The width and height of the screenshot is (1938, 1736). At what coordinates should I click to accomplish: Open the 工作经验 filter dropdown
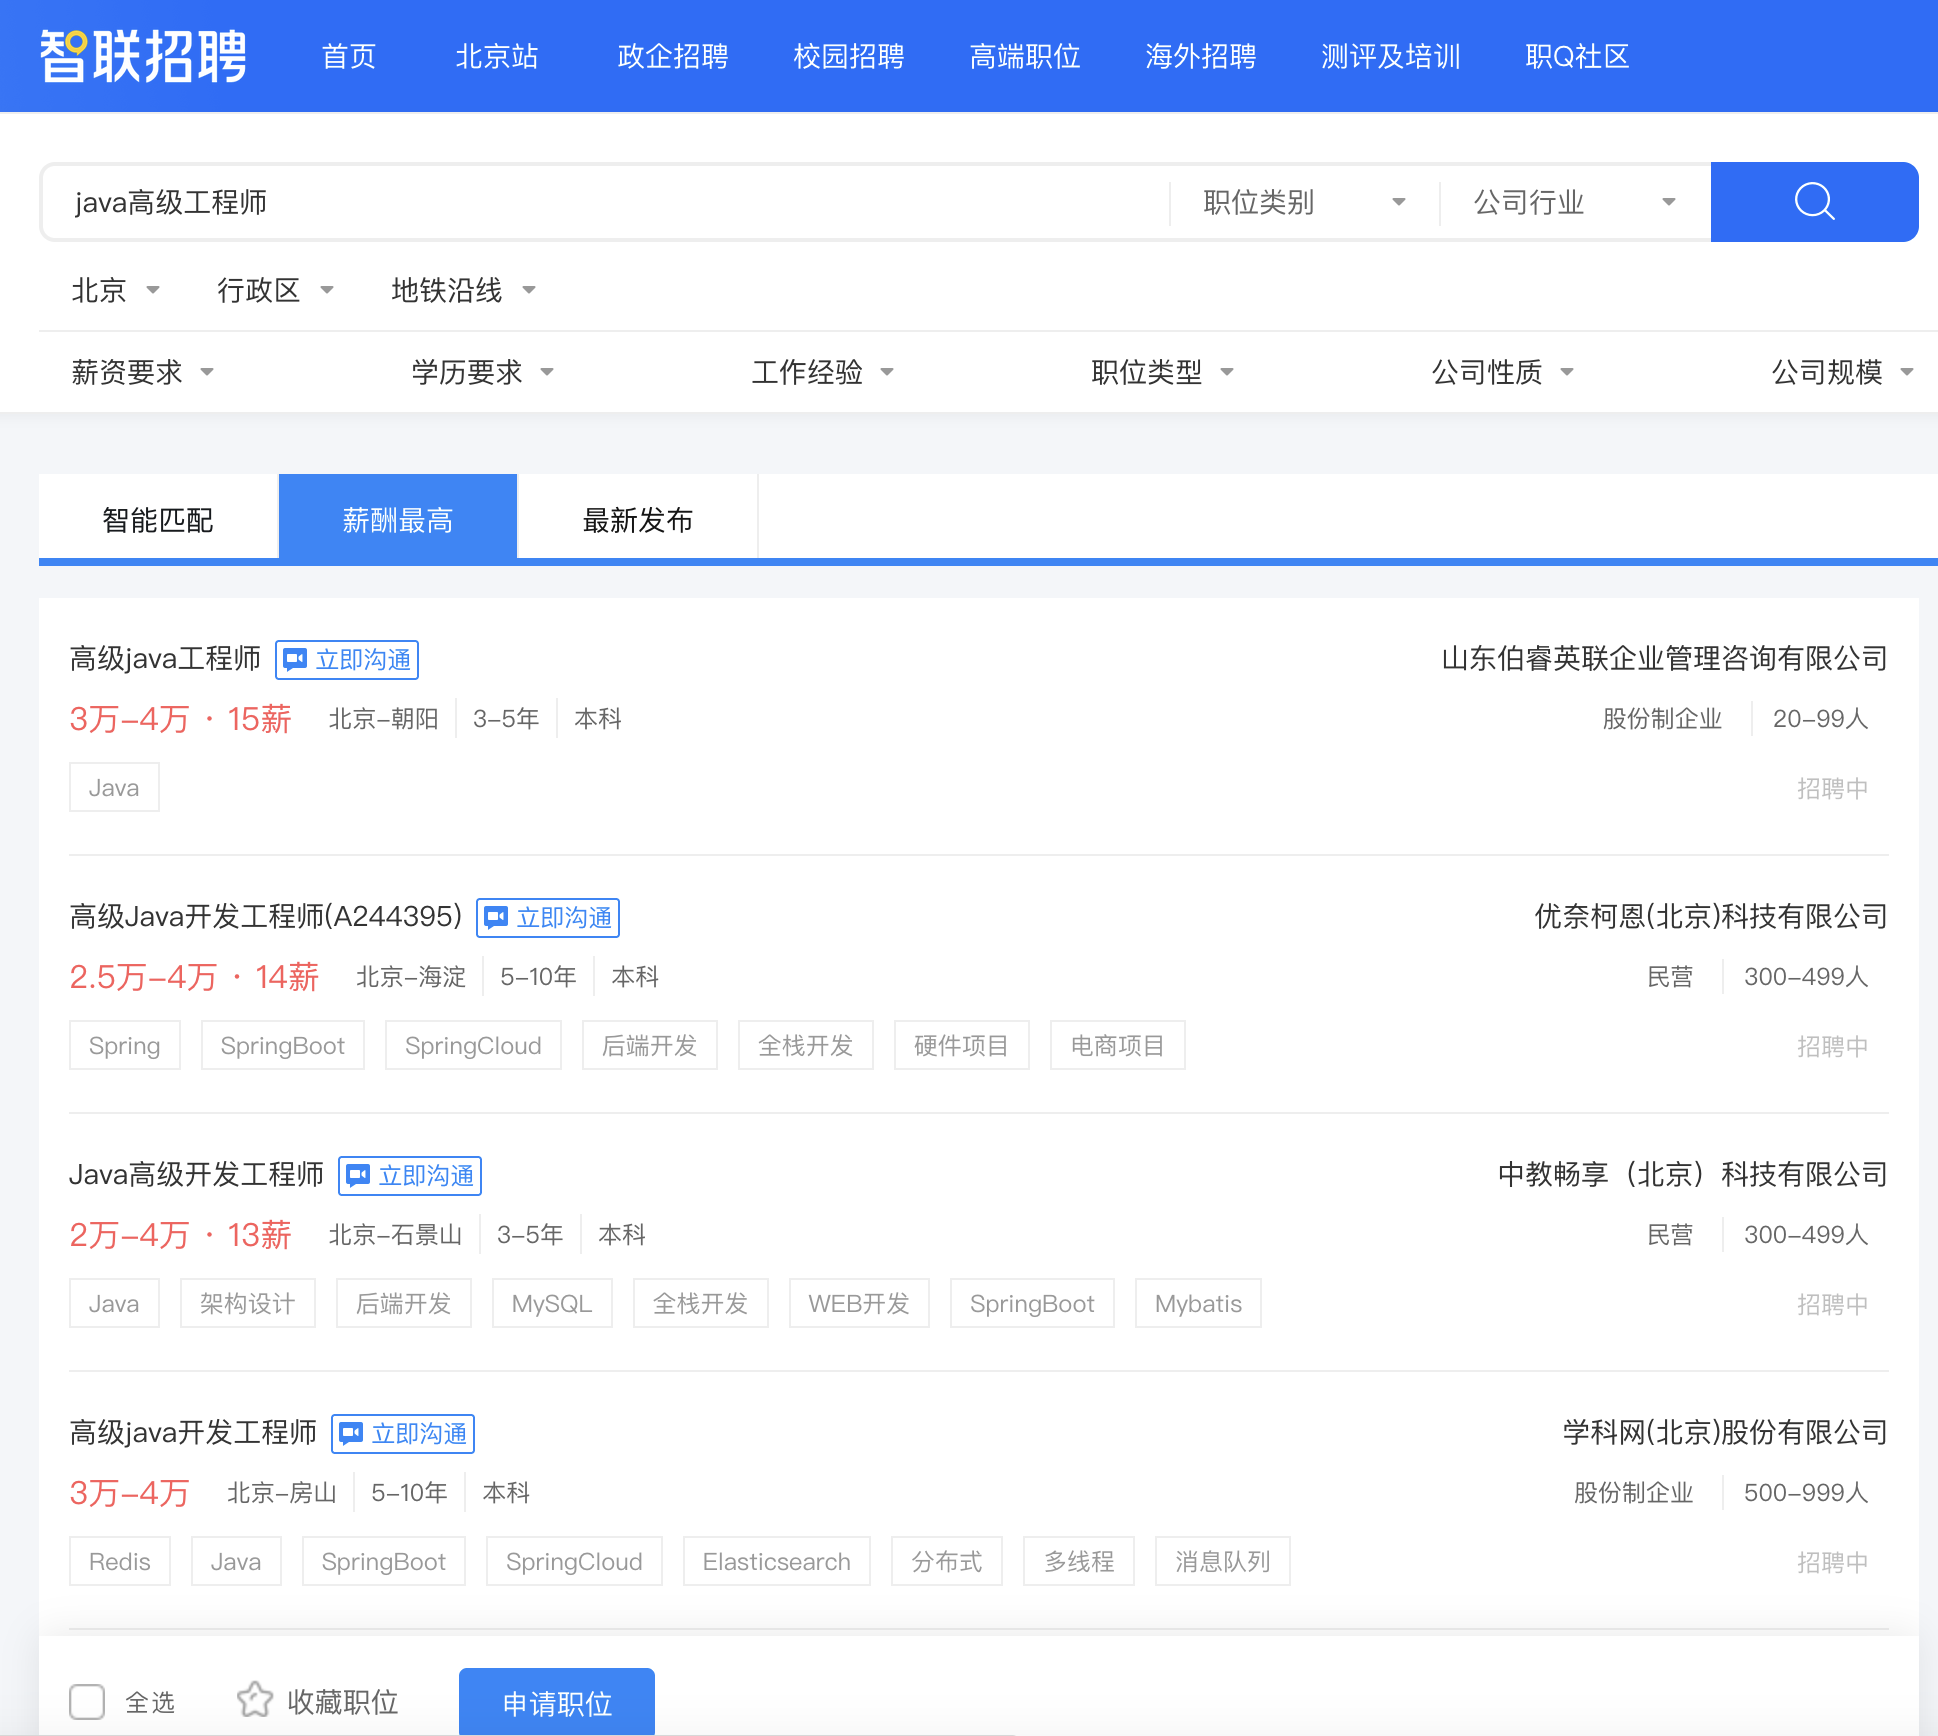click(822, 372)
